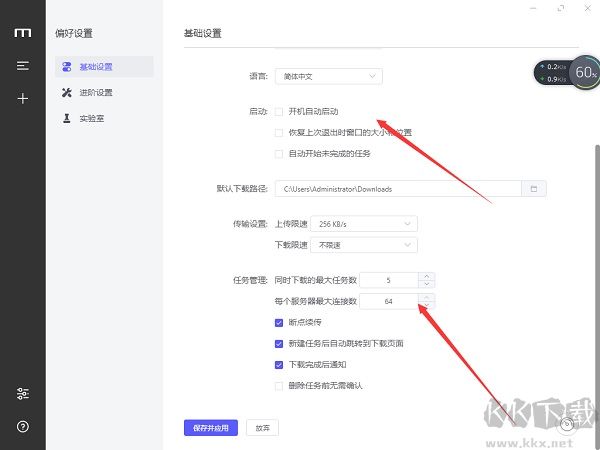The height and width of the screenshot is (450, 600).
Task: Toggle 下载完成后通知 checkbox
Action: [279, 365]
